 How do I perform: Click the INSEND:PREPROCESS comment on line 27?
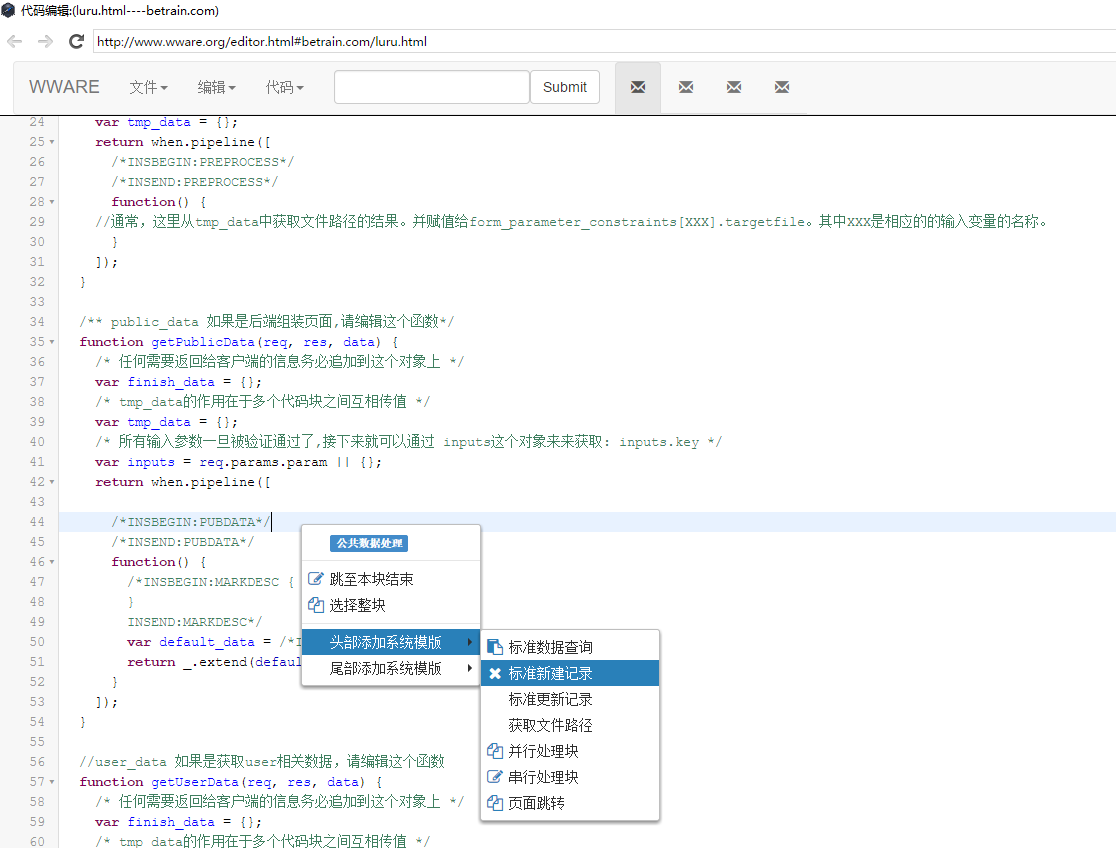click(x=195, y=182)
